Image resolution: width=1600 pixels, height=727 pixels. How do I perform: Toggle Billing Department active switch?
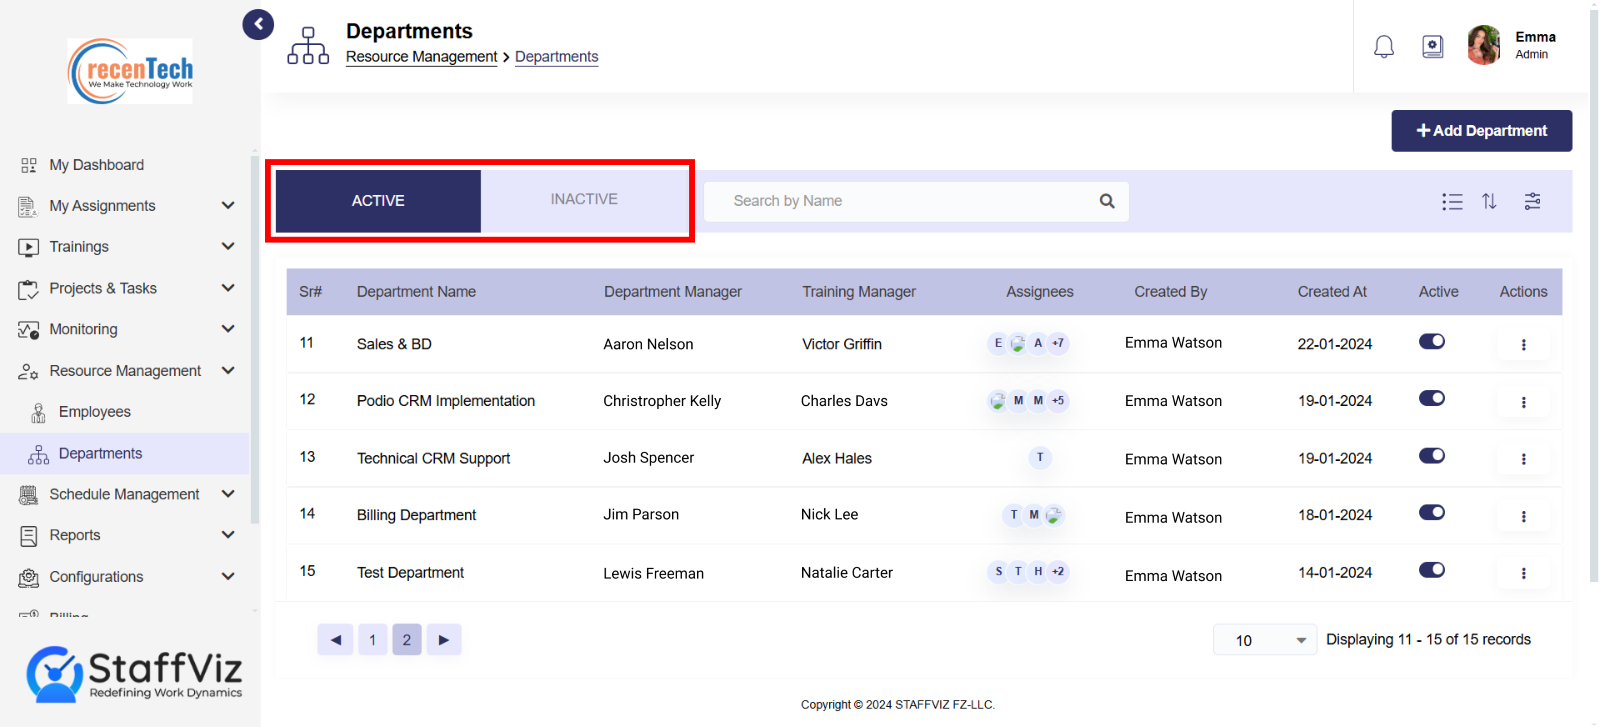[x=1432, y=513]
